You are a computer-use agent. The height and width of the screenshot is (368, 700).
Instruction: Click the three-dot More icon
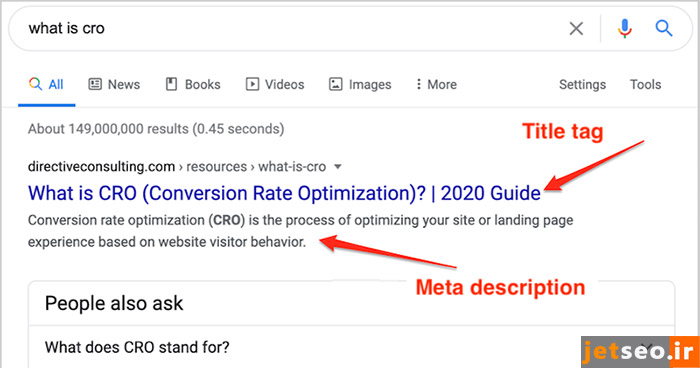(x=418, y=84)
